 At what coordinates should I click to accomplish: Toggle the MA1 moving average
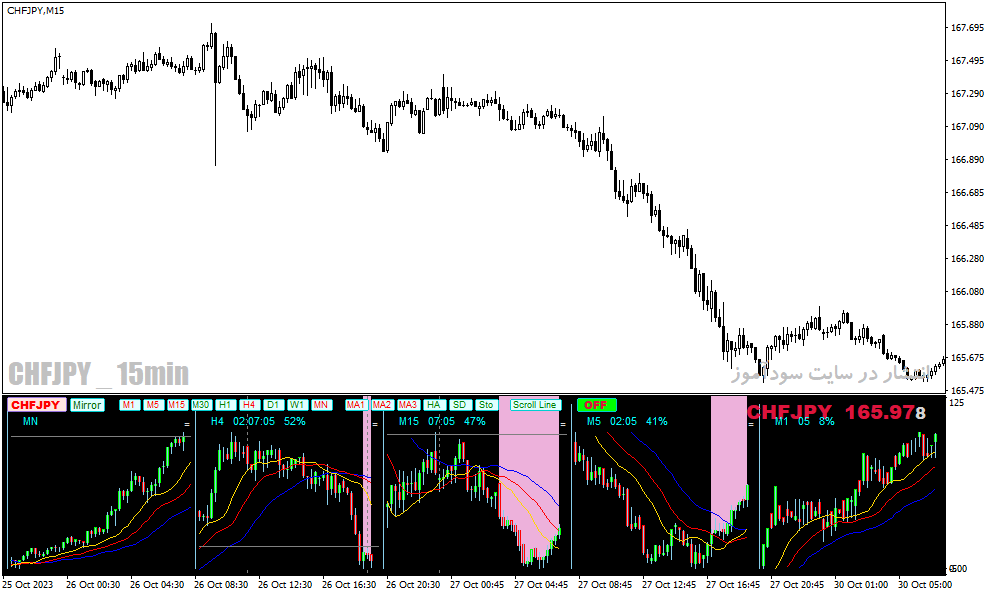(x=355, y=405)
